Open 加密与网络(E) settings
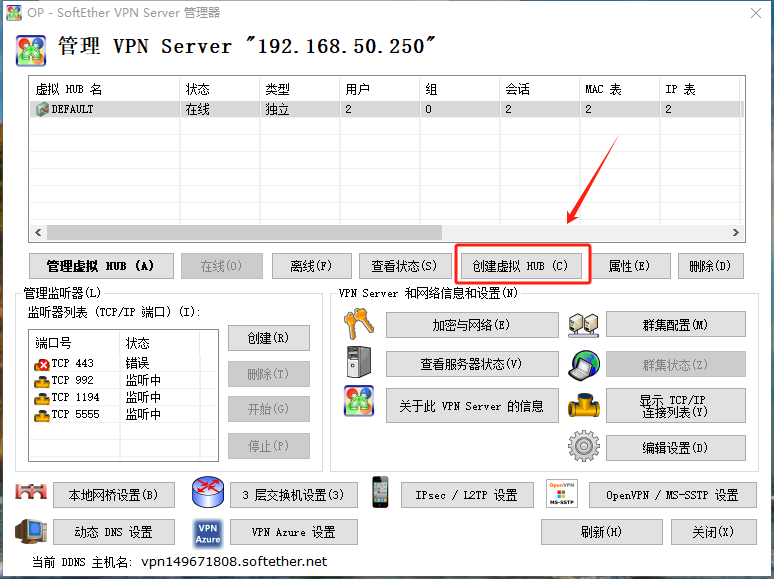Viewport: 774px width, 579px height. (x=472, y=325)
